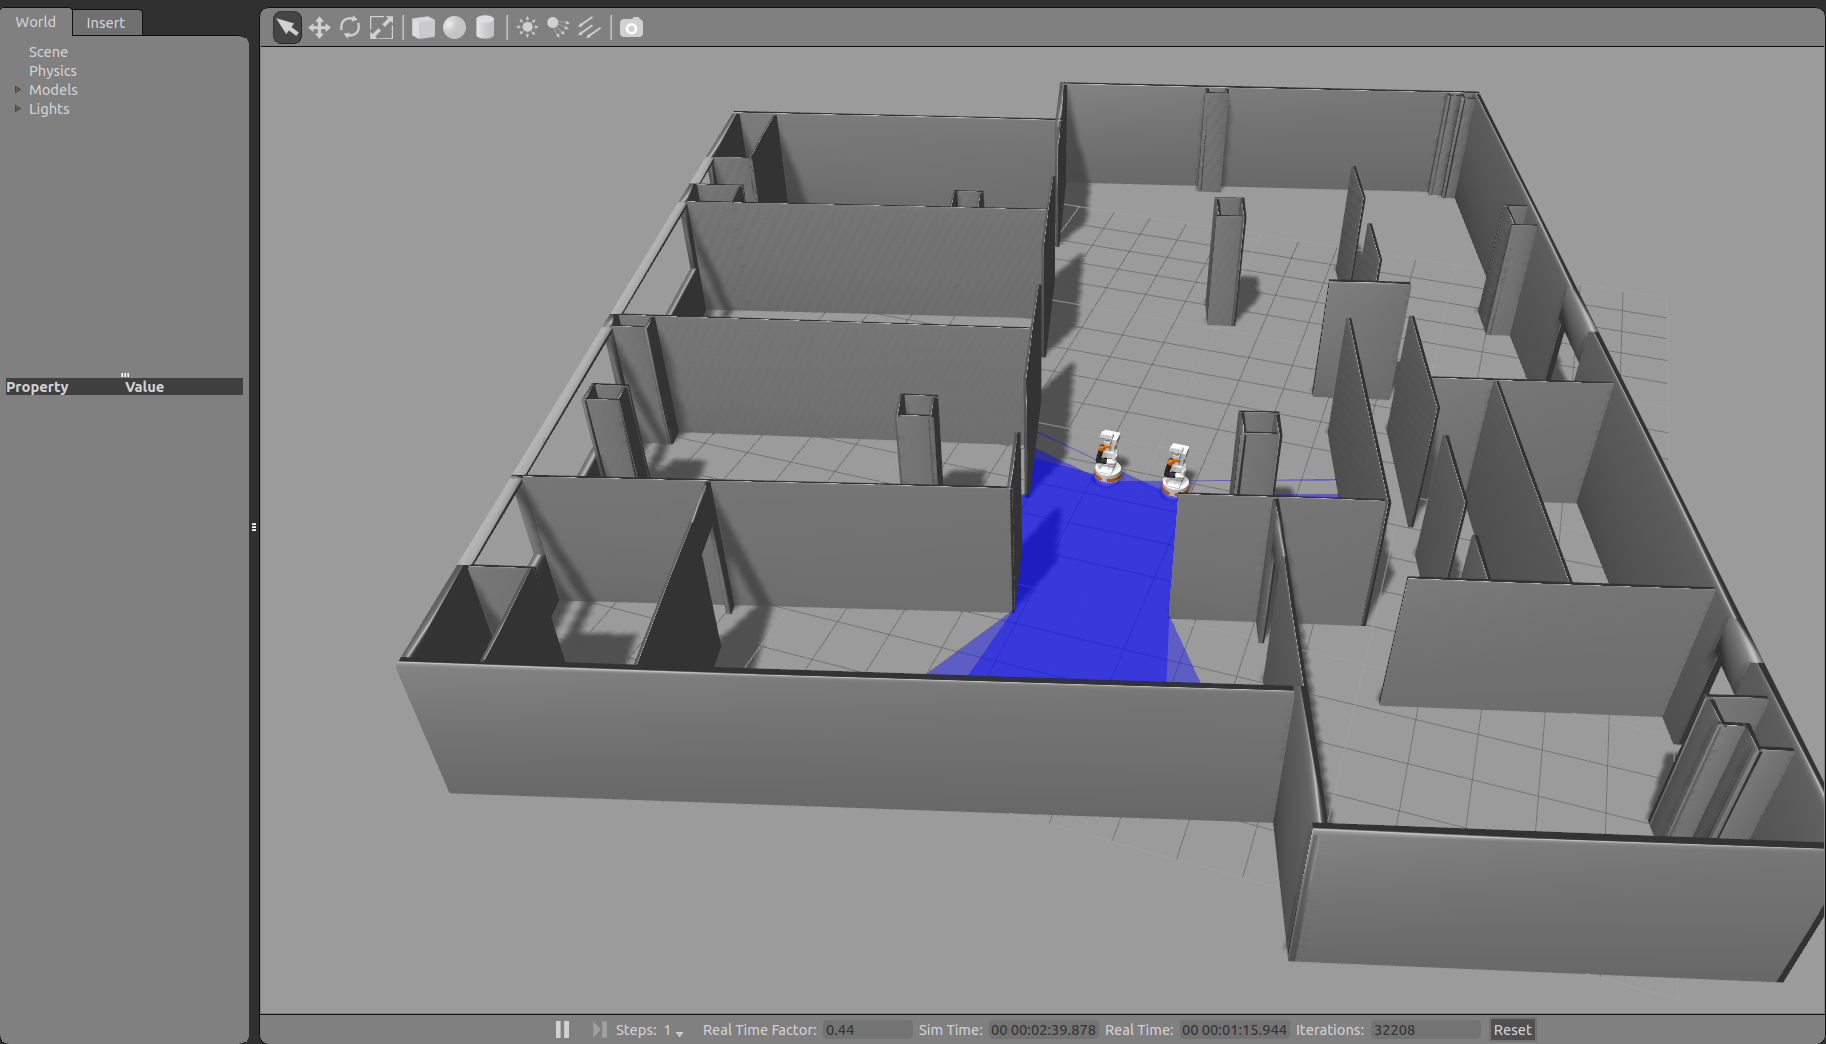Pause the simulation

[562, 1029]
